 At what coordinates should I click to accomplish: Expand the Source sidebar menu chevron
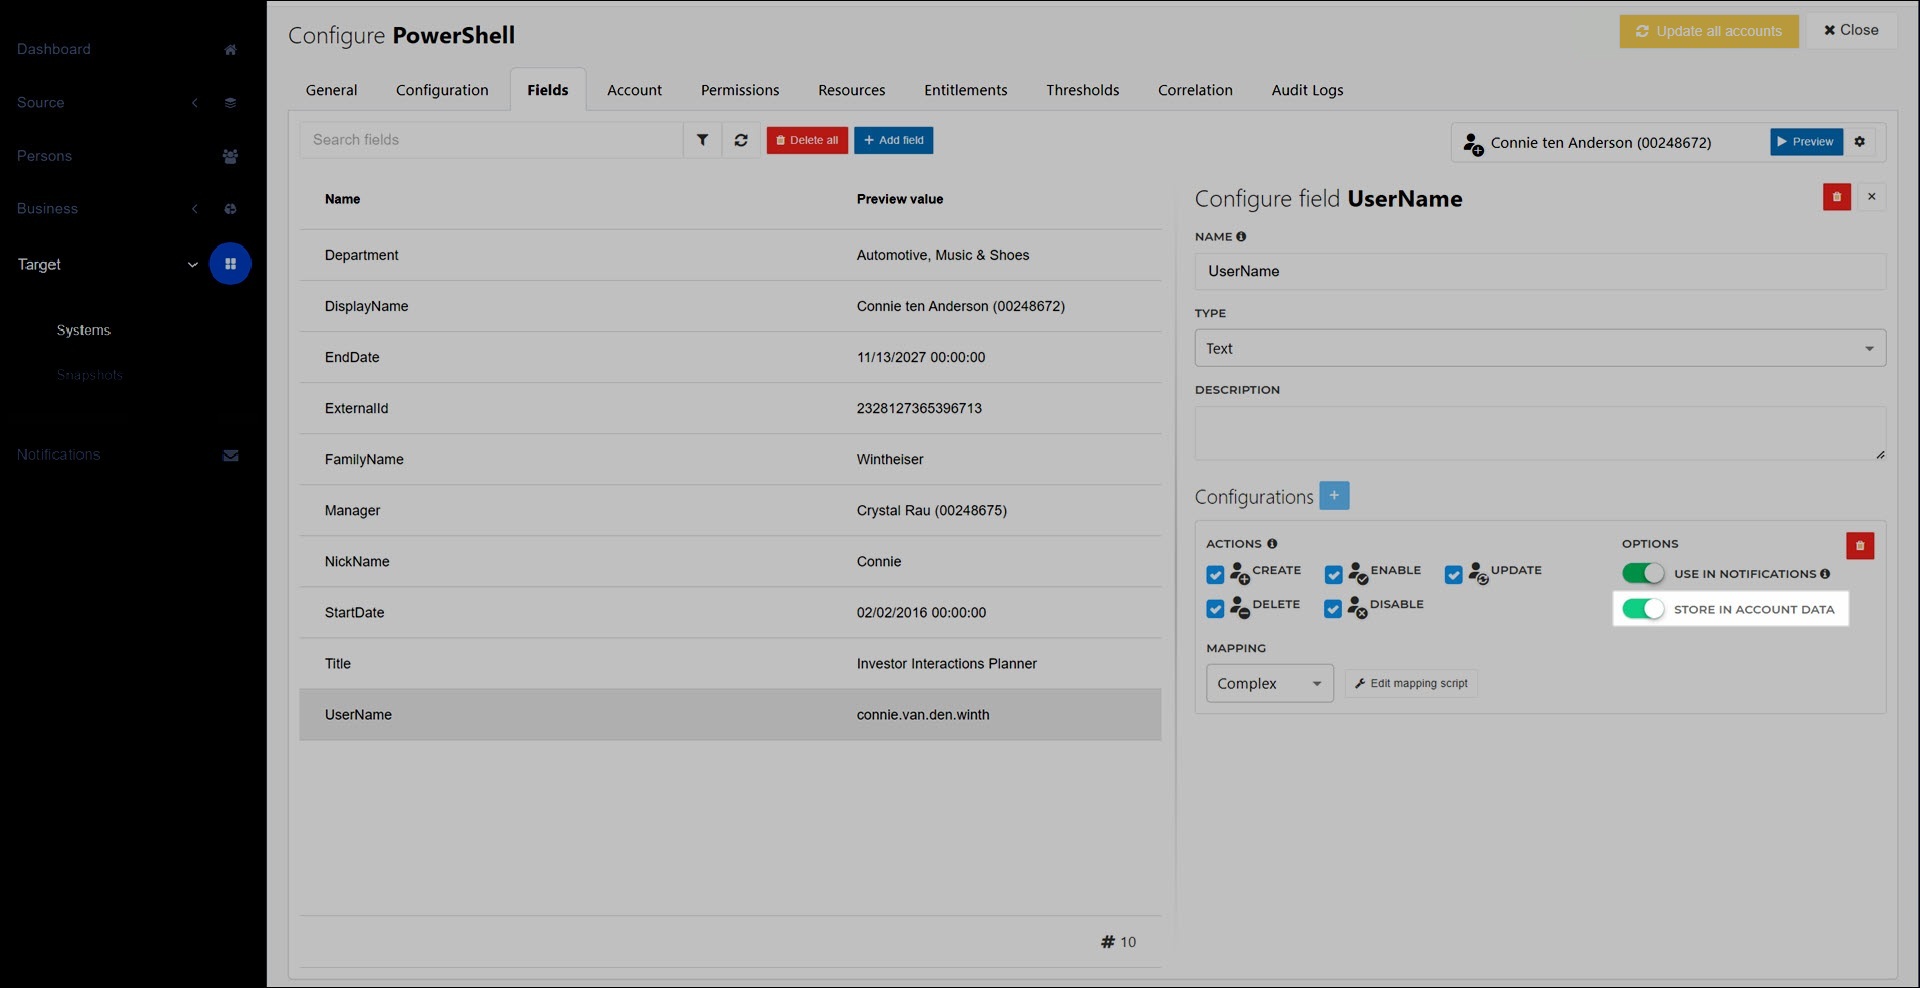[195, 103]
